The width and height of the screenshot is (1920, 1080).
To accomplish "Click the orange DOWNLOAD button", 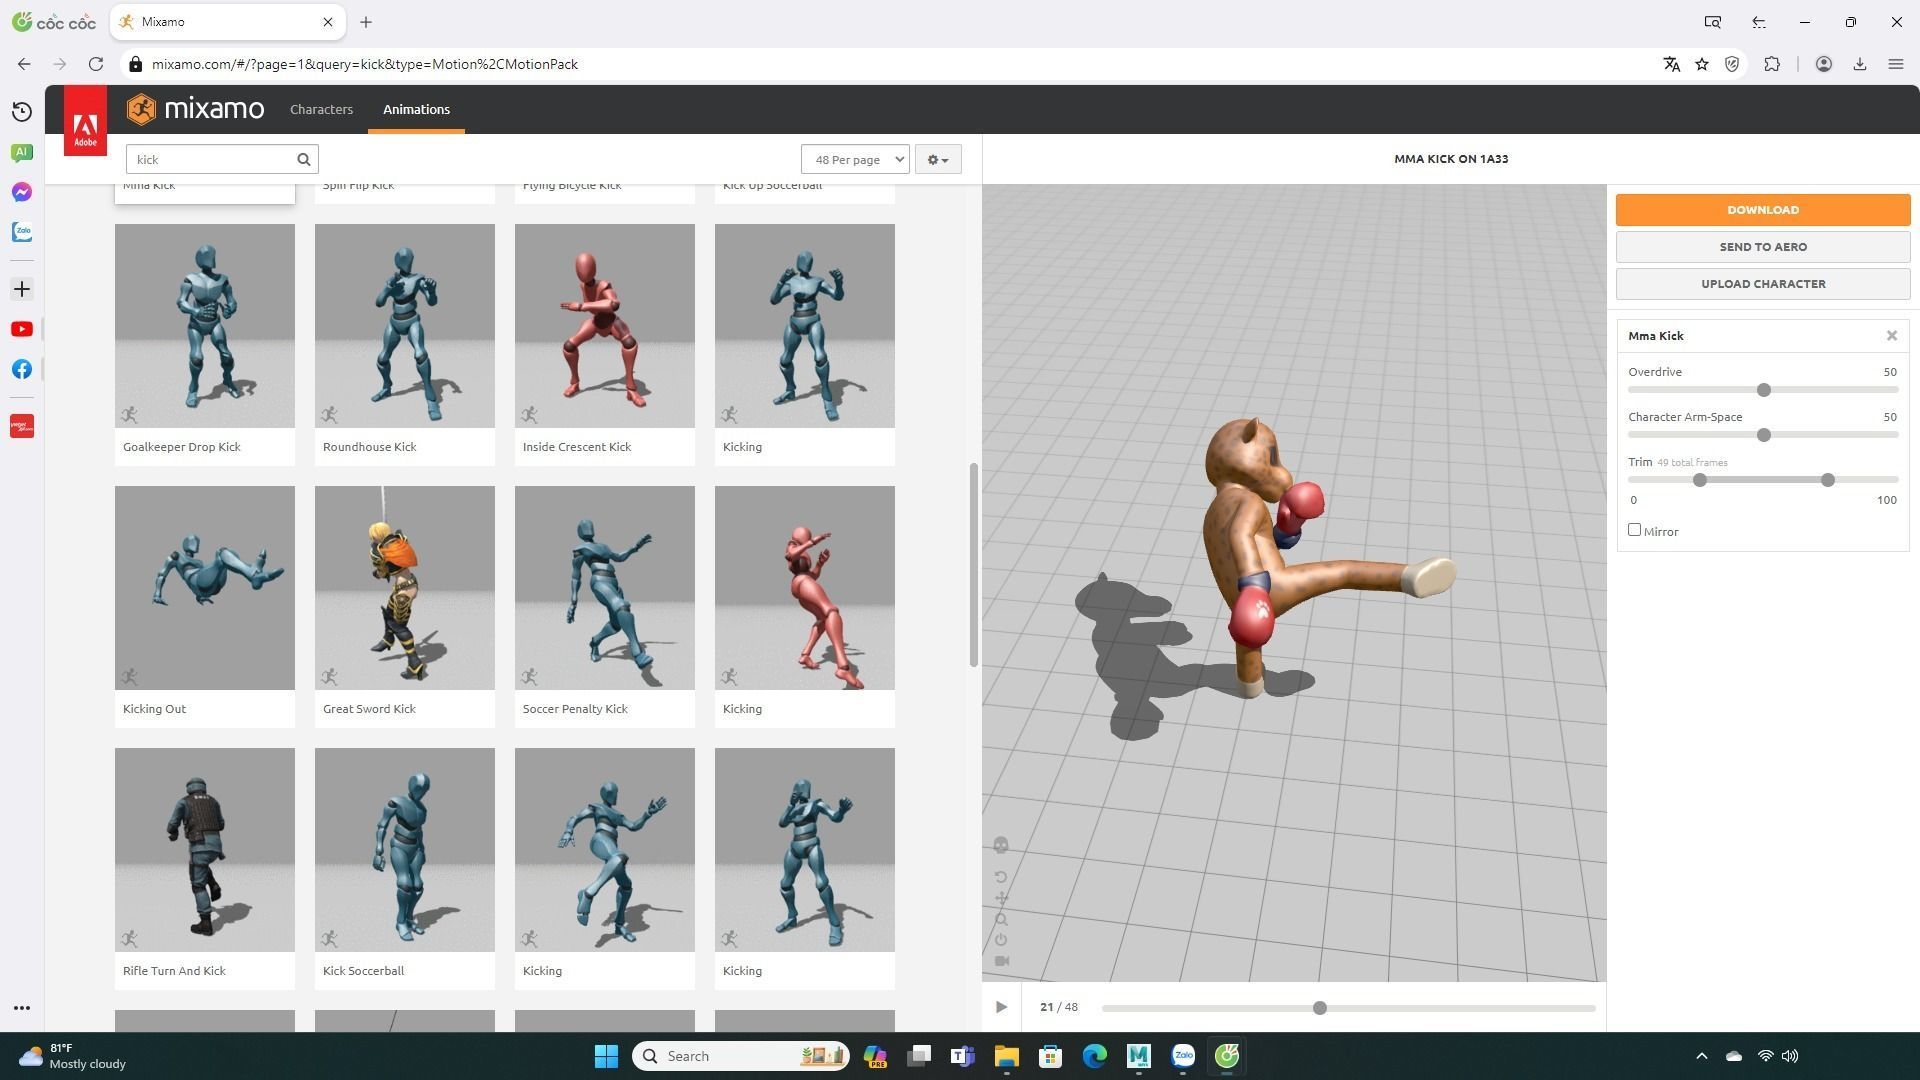I will 1763,210.
